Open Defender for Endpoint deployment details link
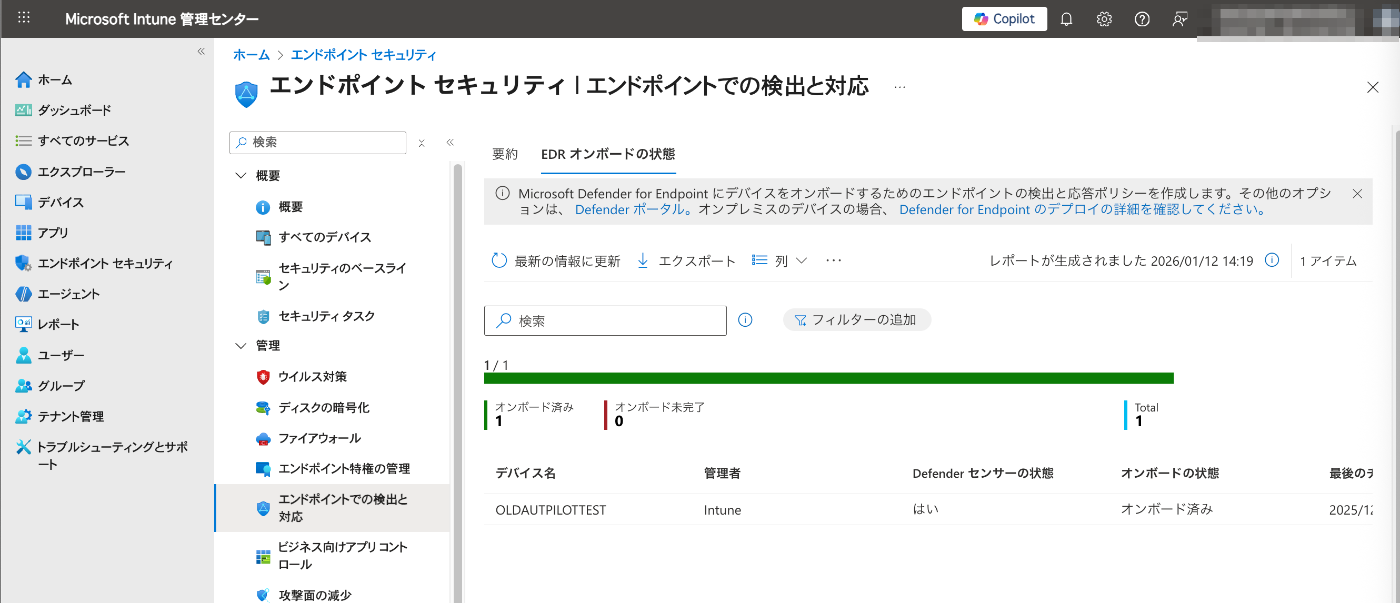1400x603 pixels. coord(1084,210)
